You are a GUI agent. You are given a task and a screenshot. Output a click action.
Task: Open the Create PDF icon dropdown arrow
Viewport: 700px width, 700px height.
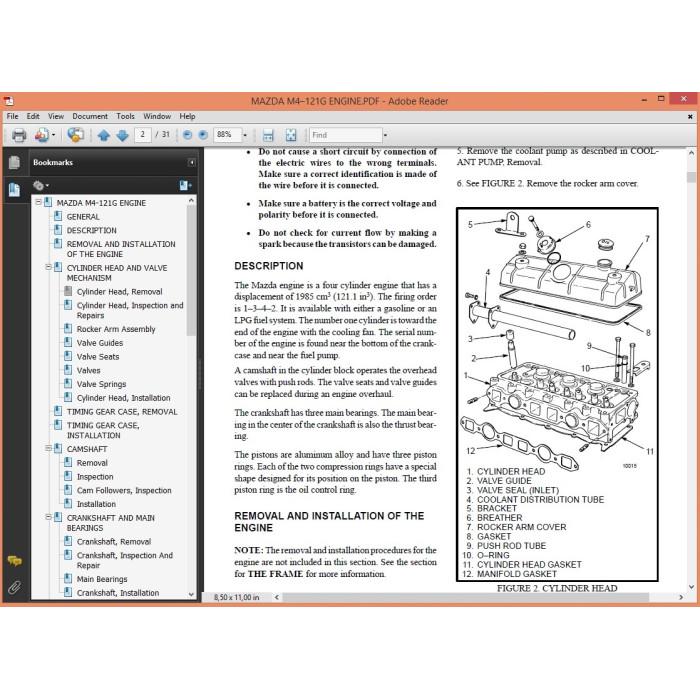point(53,135)
